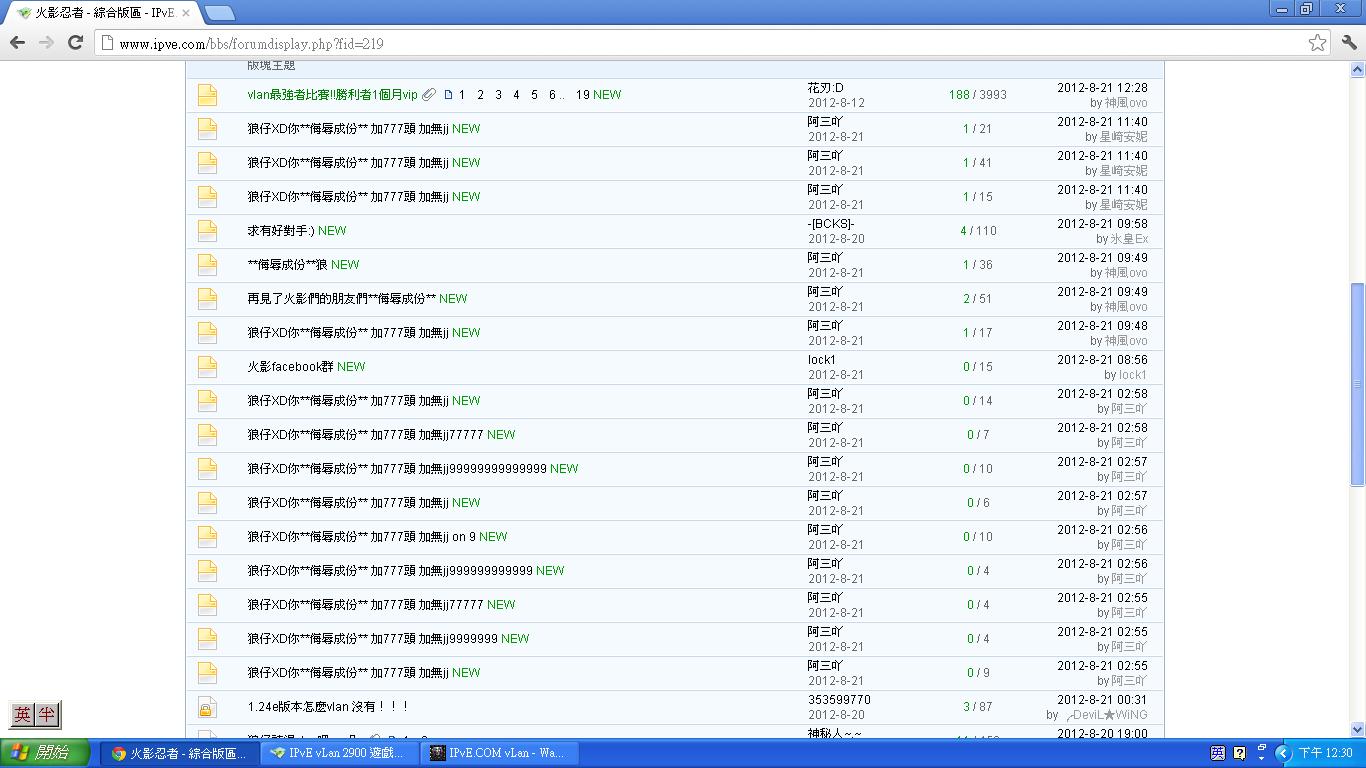
Task: Click the folder icon beside 加無jj9999999 thread
Action: tap(207, 639)
